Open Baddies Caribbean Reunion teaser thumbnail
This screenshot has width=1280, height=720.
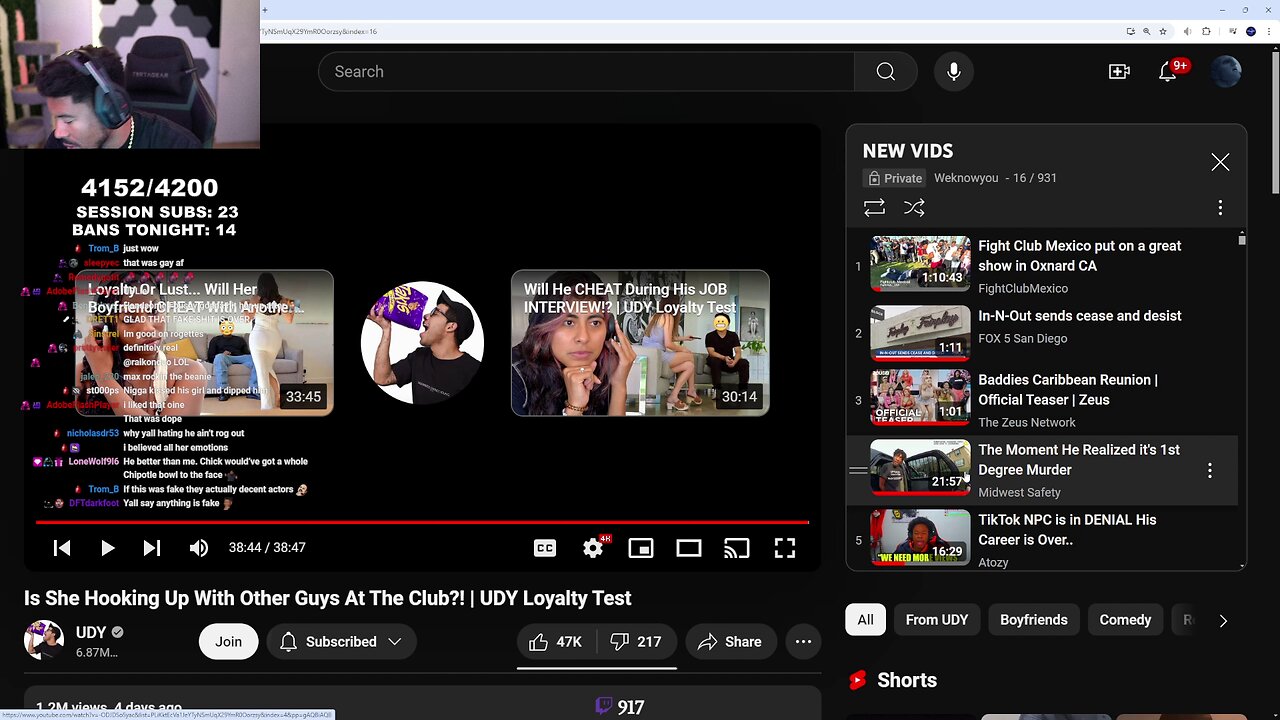(x=920, y=397)
